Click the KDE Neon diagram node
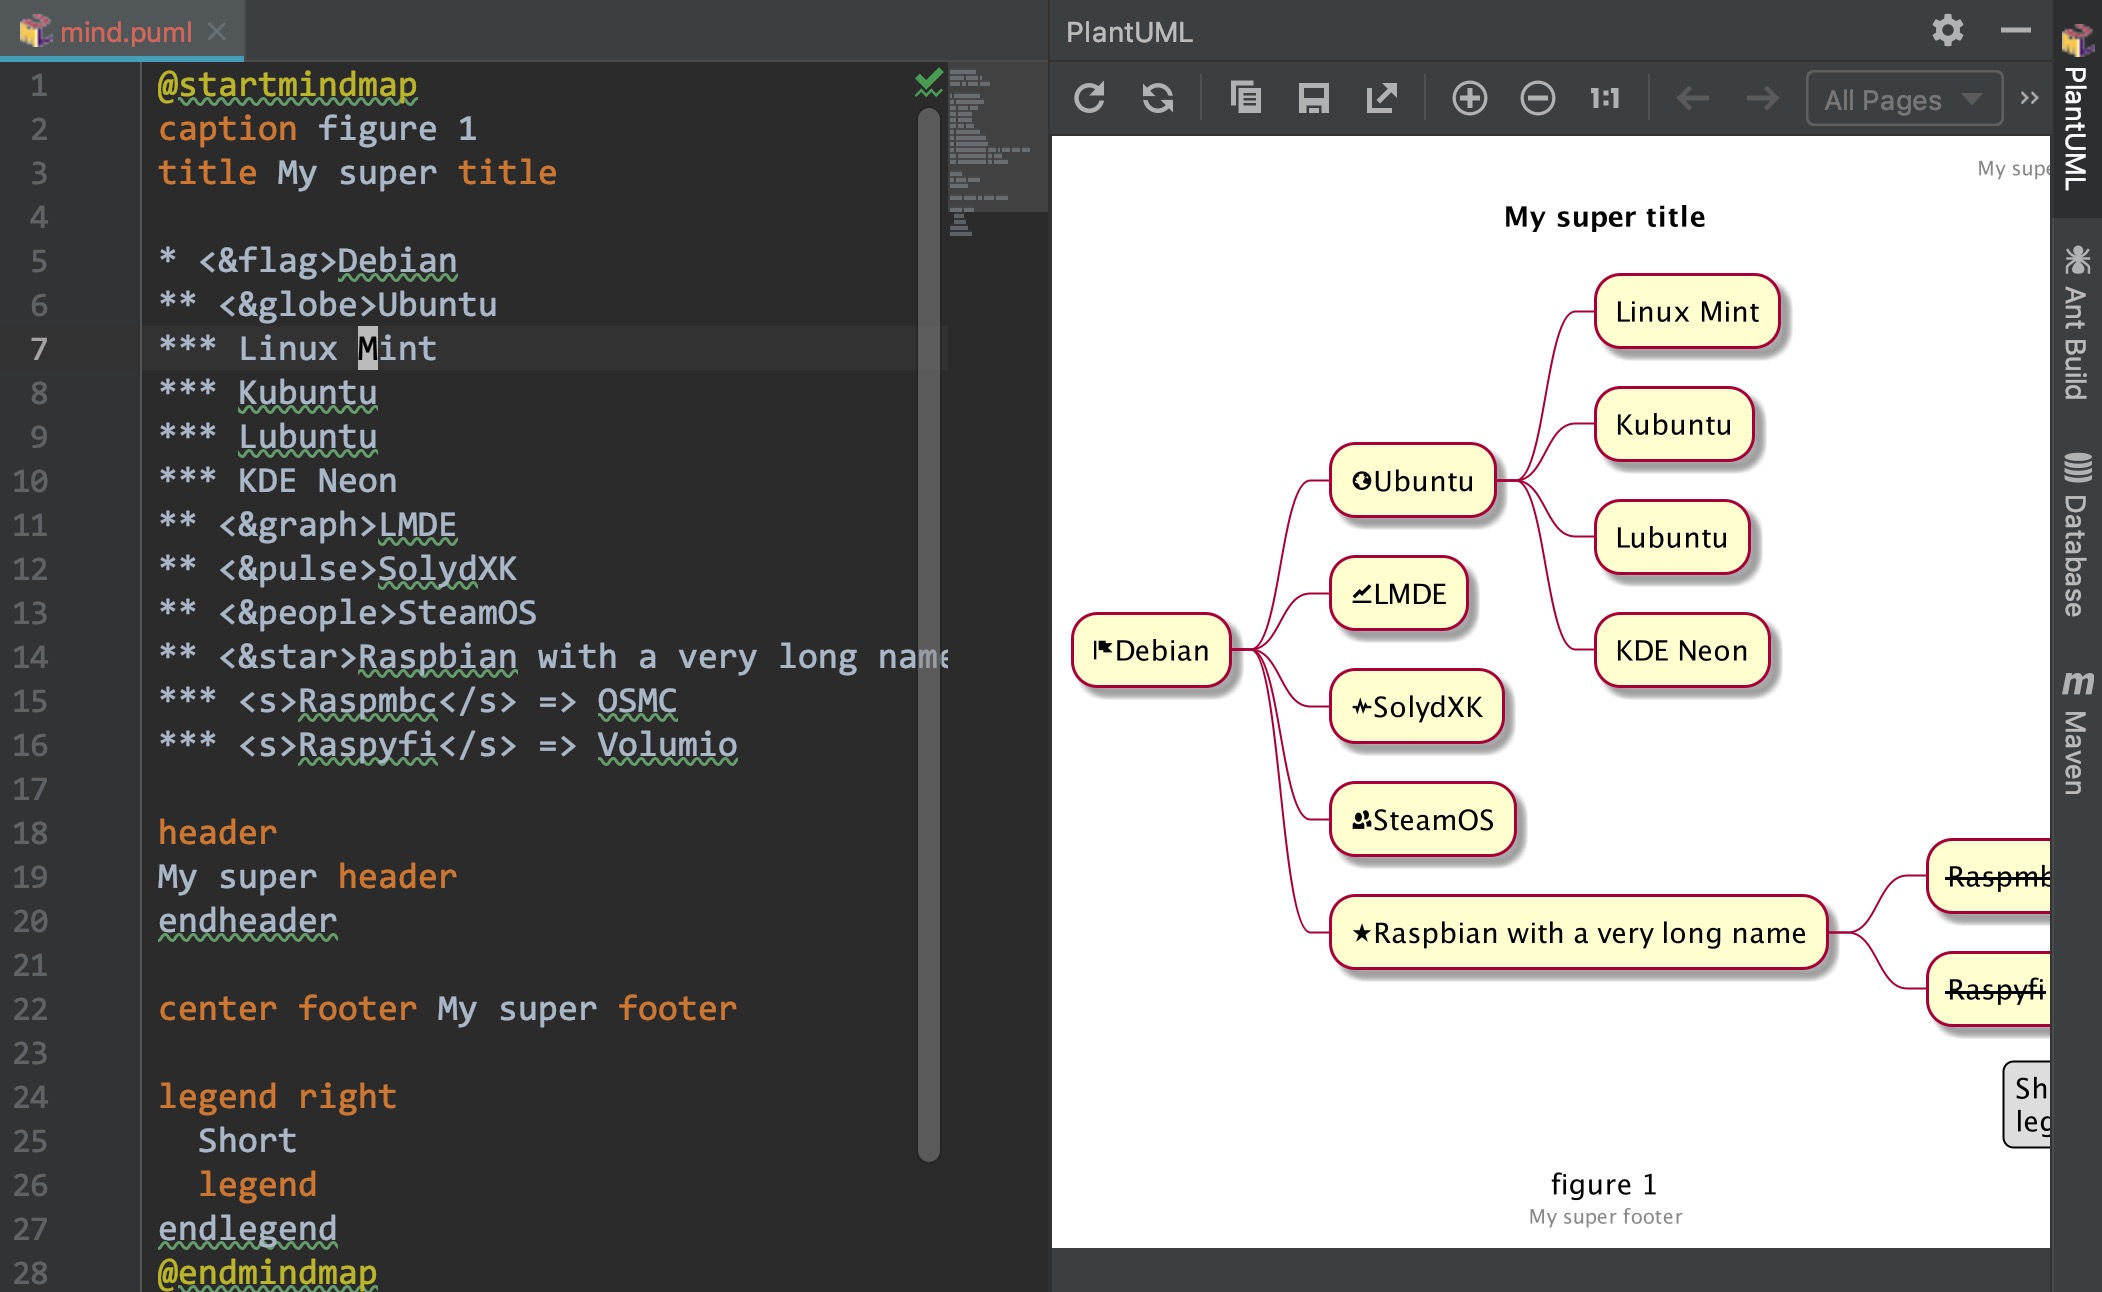Screen dimensions: 2102x1292 (x=1682, y=650)
